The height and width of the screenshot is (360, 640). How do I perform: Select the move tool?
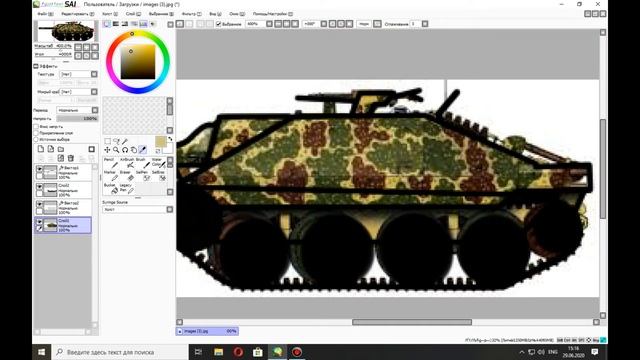[107, 150]
